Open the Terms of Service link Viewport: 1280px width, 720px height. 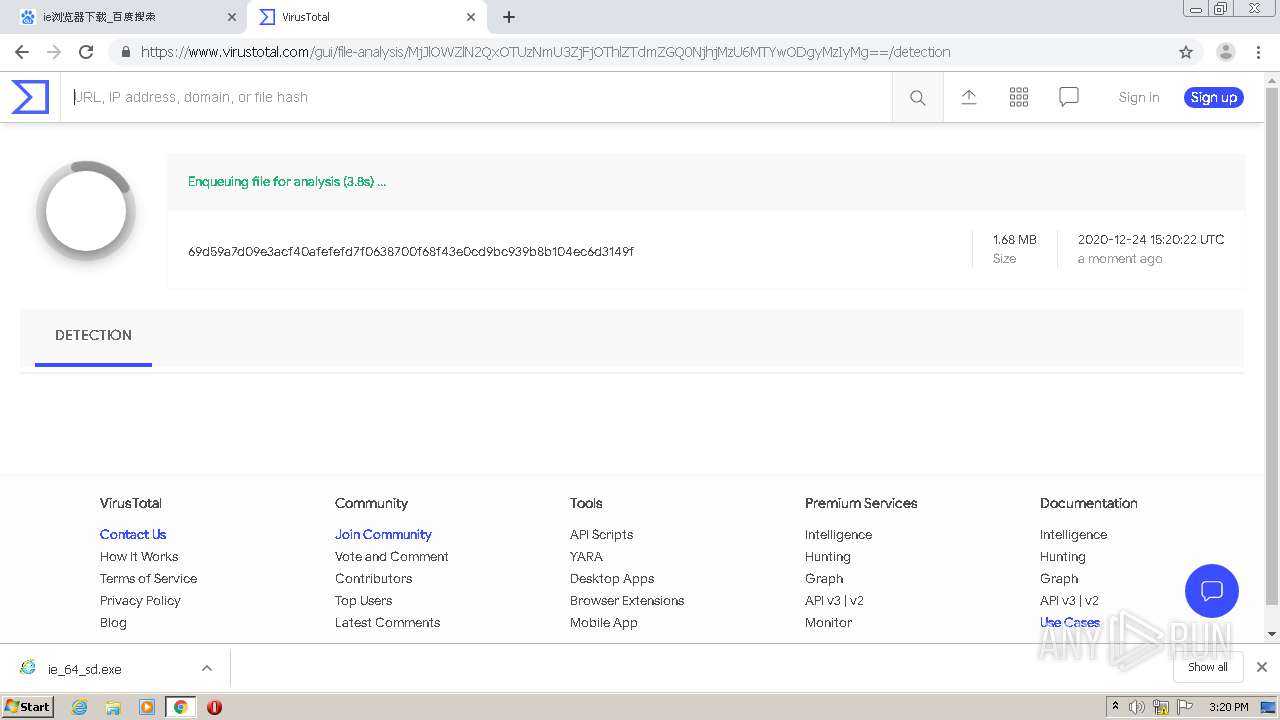[x=148, y=579]
